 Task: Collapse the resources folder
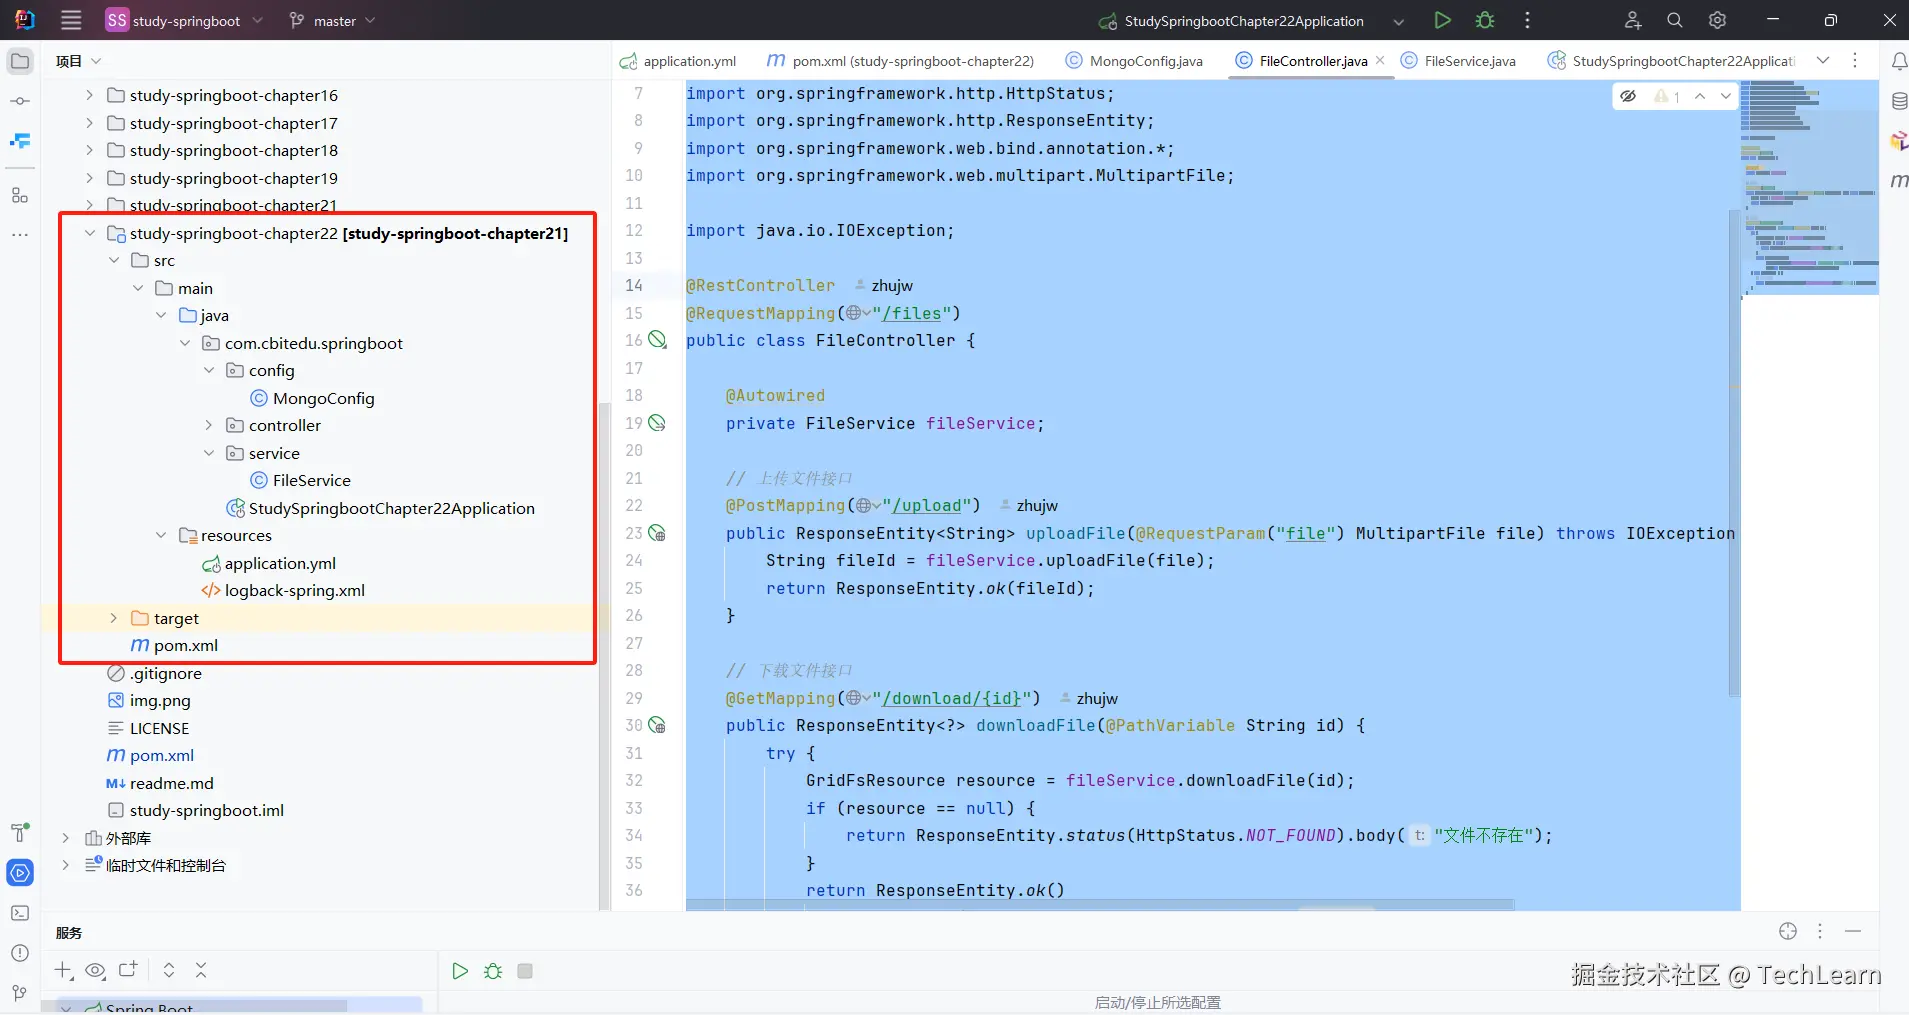click(x=161, y=535)
